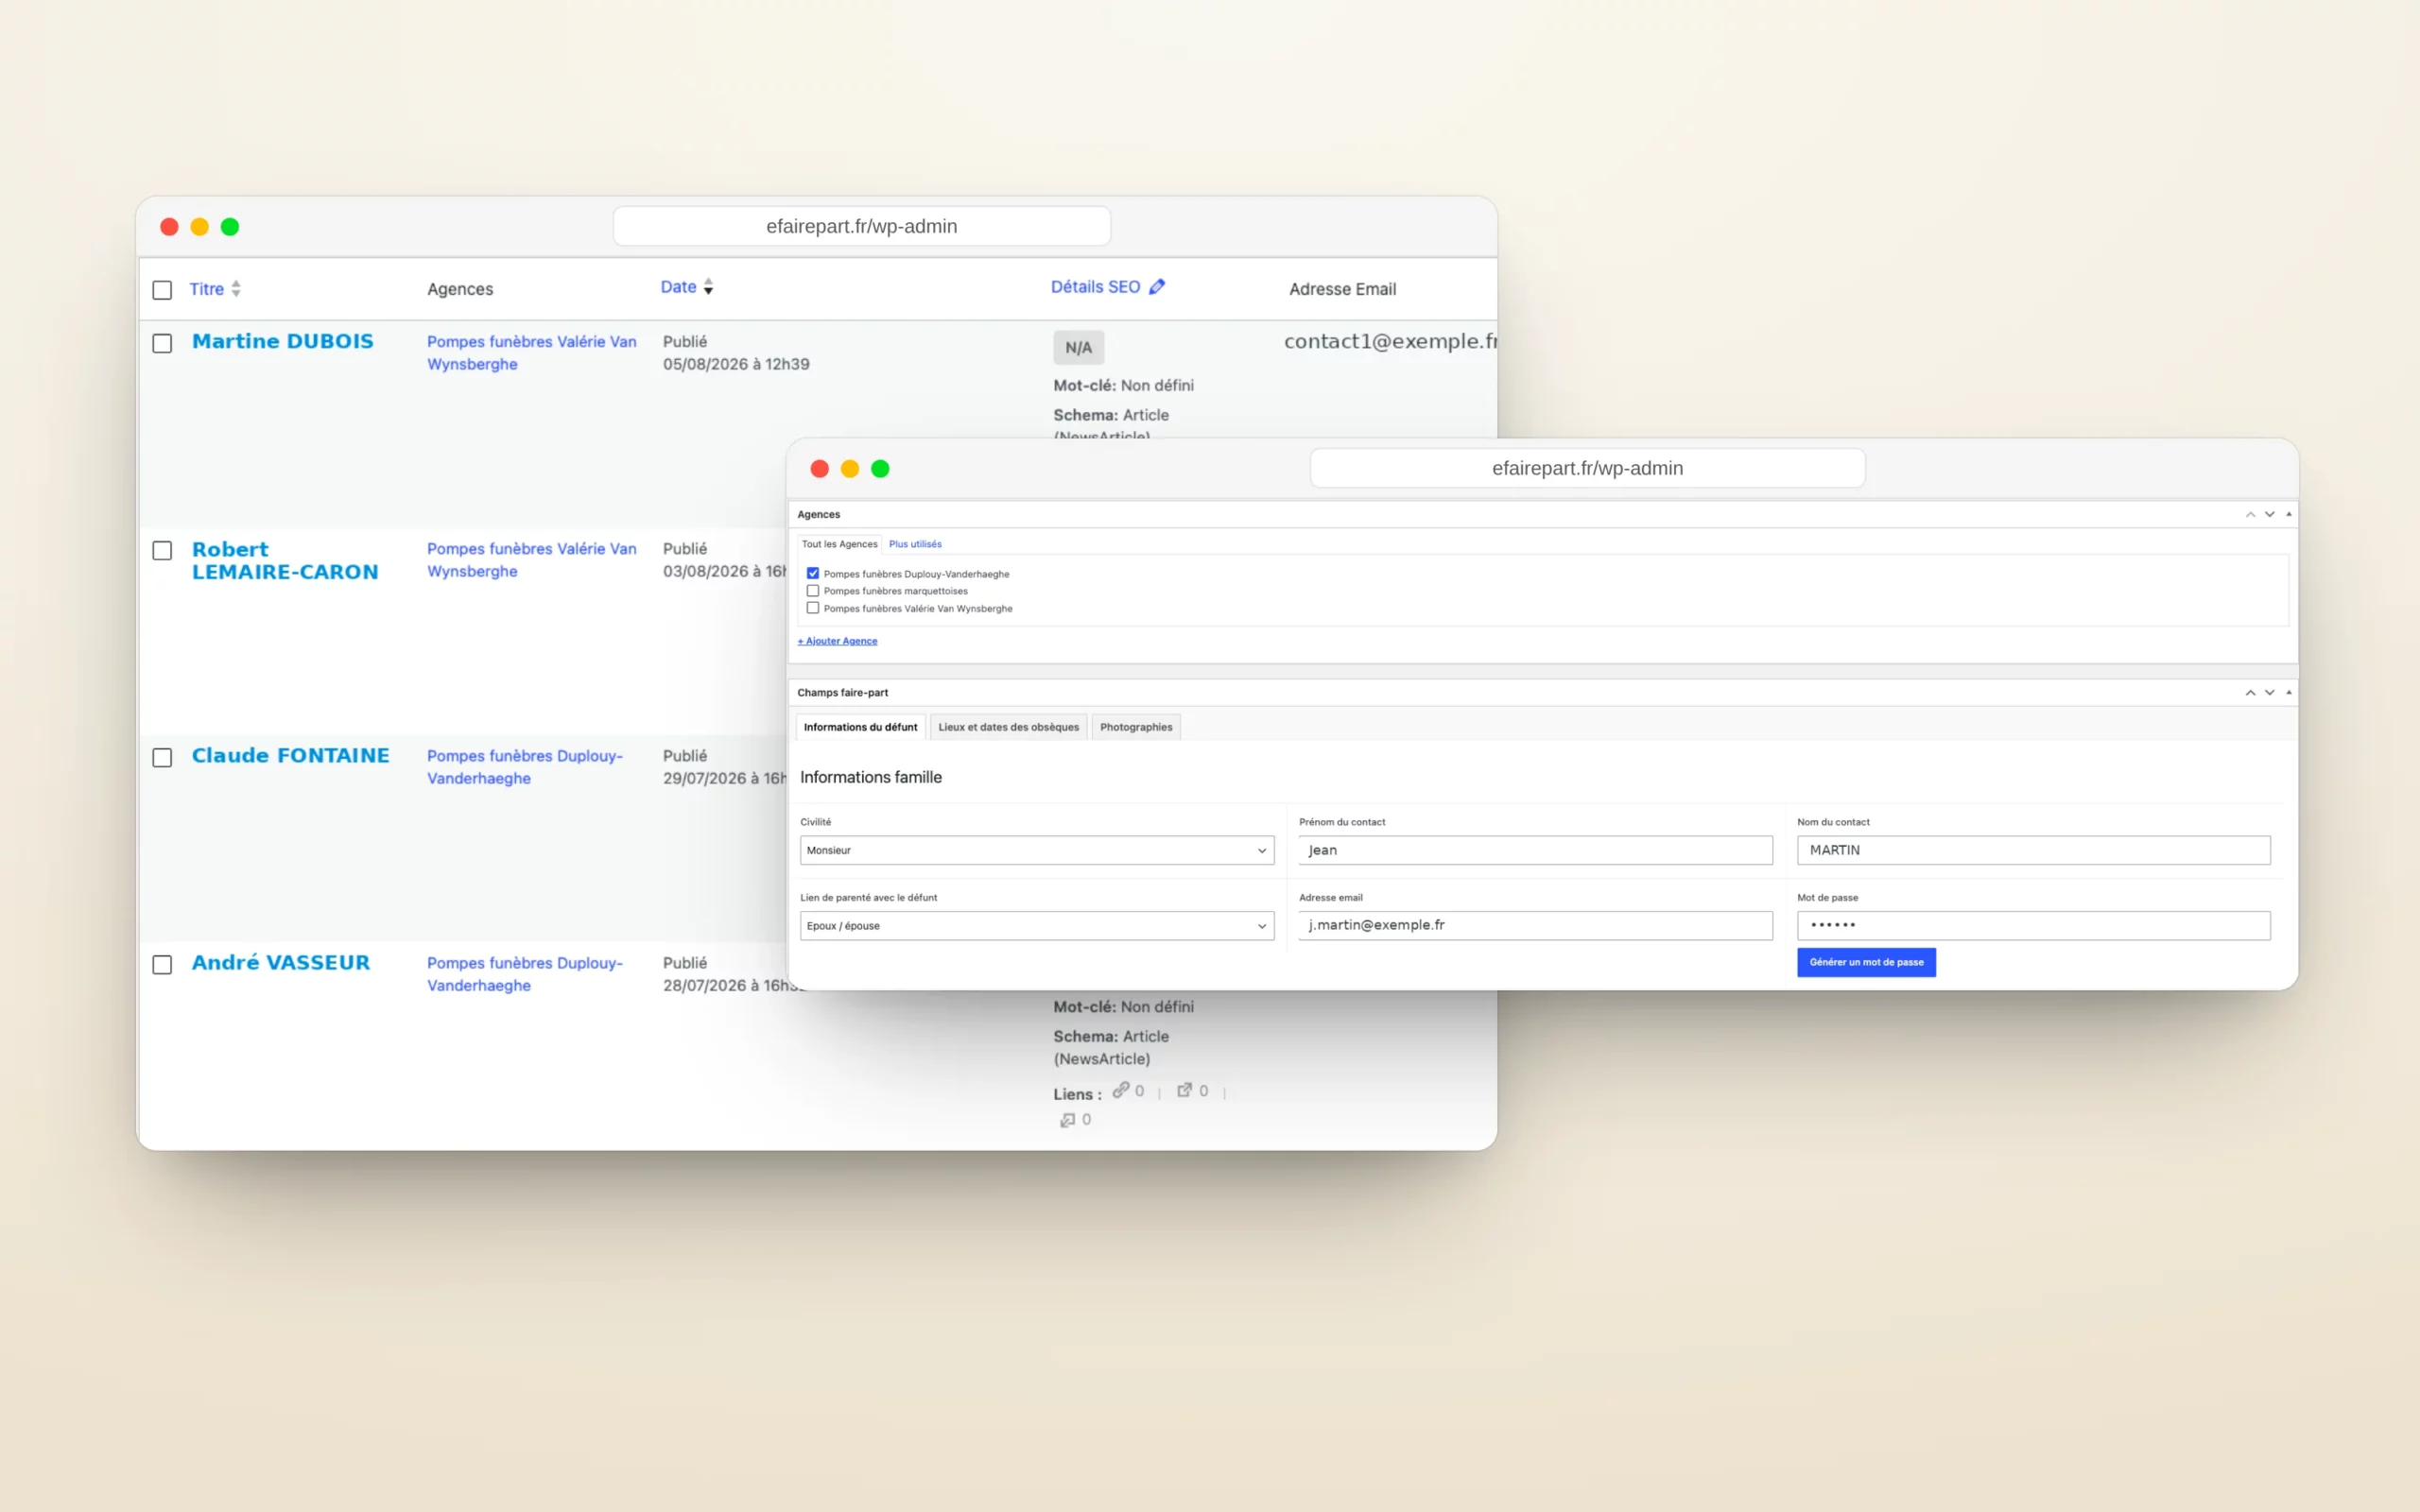
Task: Uncheck Pompes funèbres Duplouy-Vanderhaeghe agency
Action: click(813, 574)
